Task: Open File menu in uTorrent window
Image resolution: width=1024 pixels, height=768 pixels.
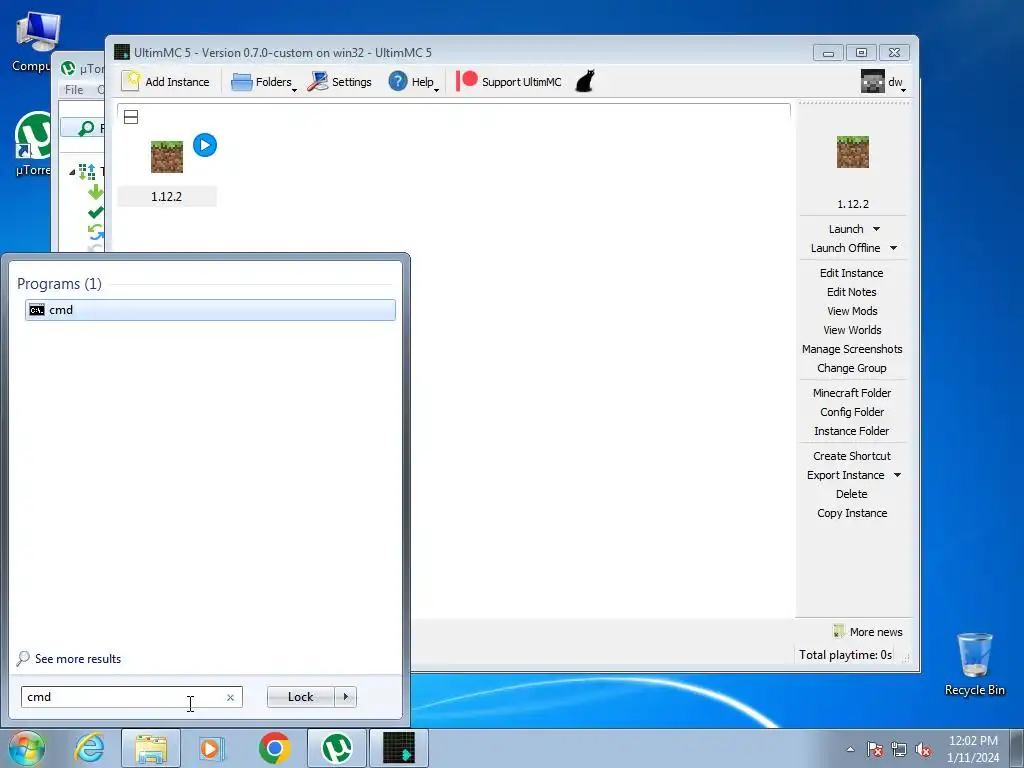Action: point(74,89)
